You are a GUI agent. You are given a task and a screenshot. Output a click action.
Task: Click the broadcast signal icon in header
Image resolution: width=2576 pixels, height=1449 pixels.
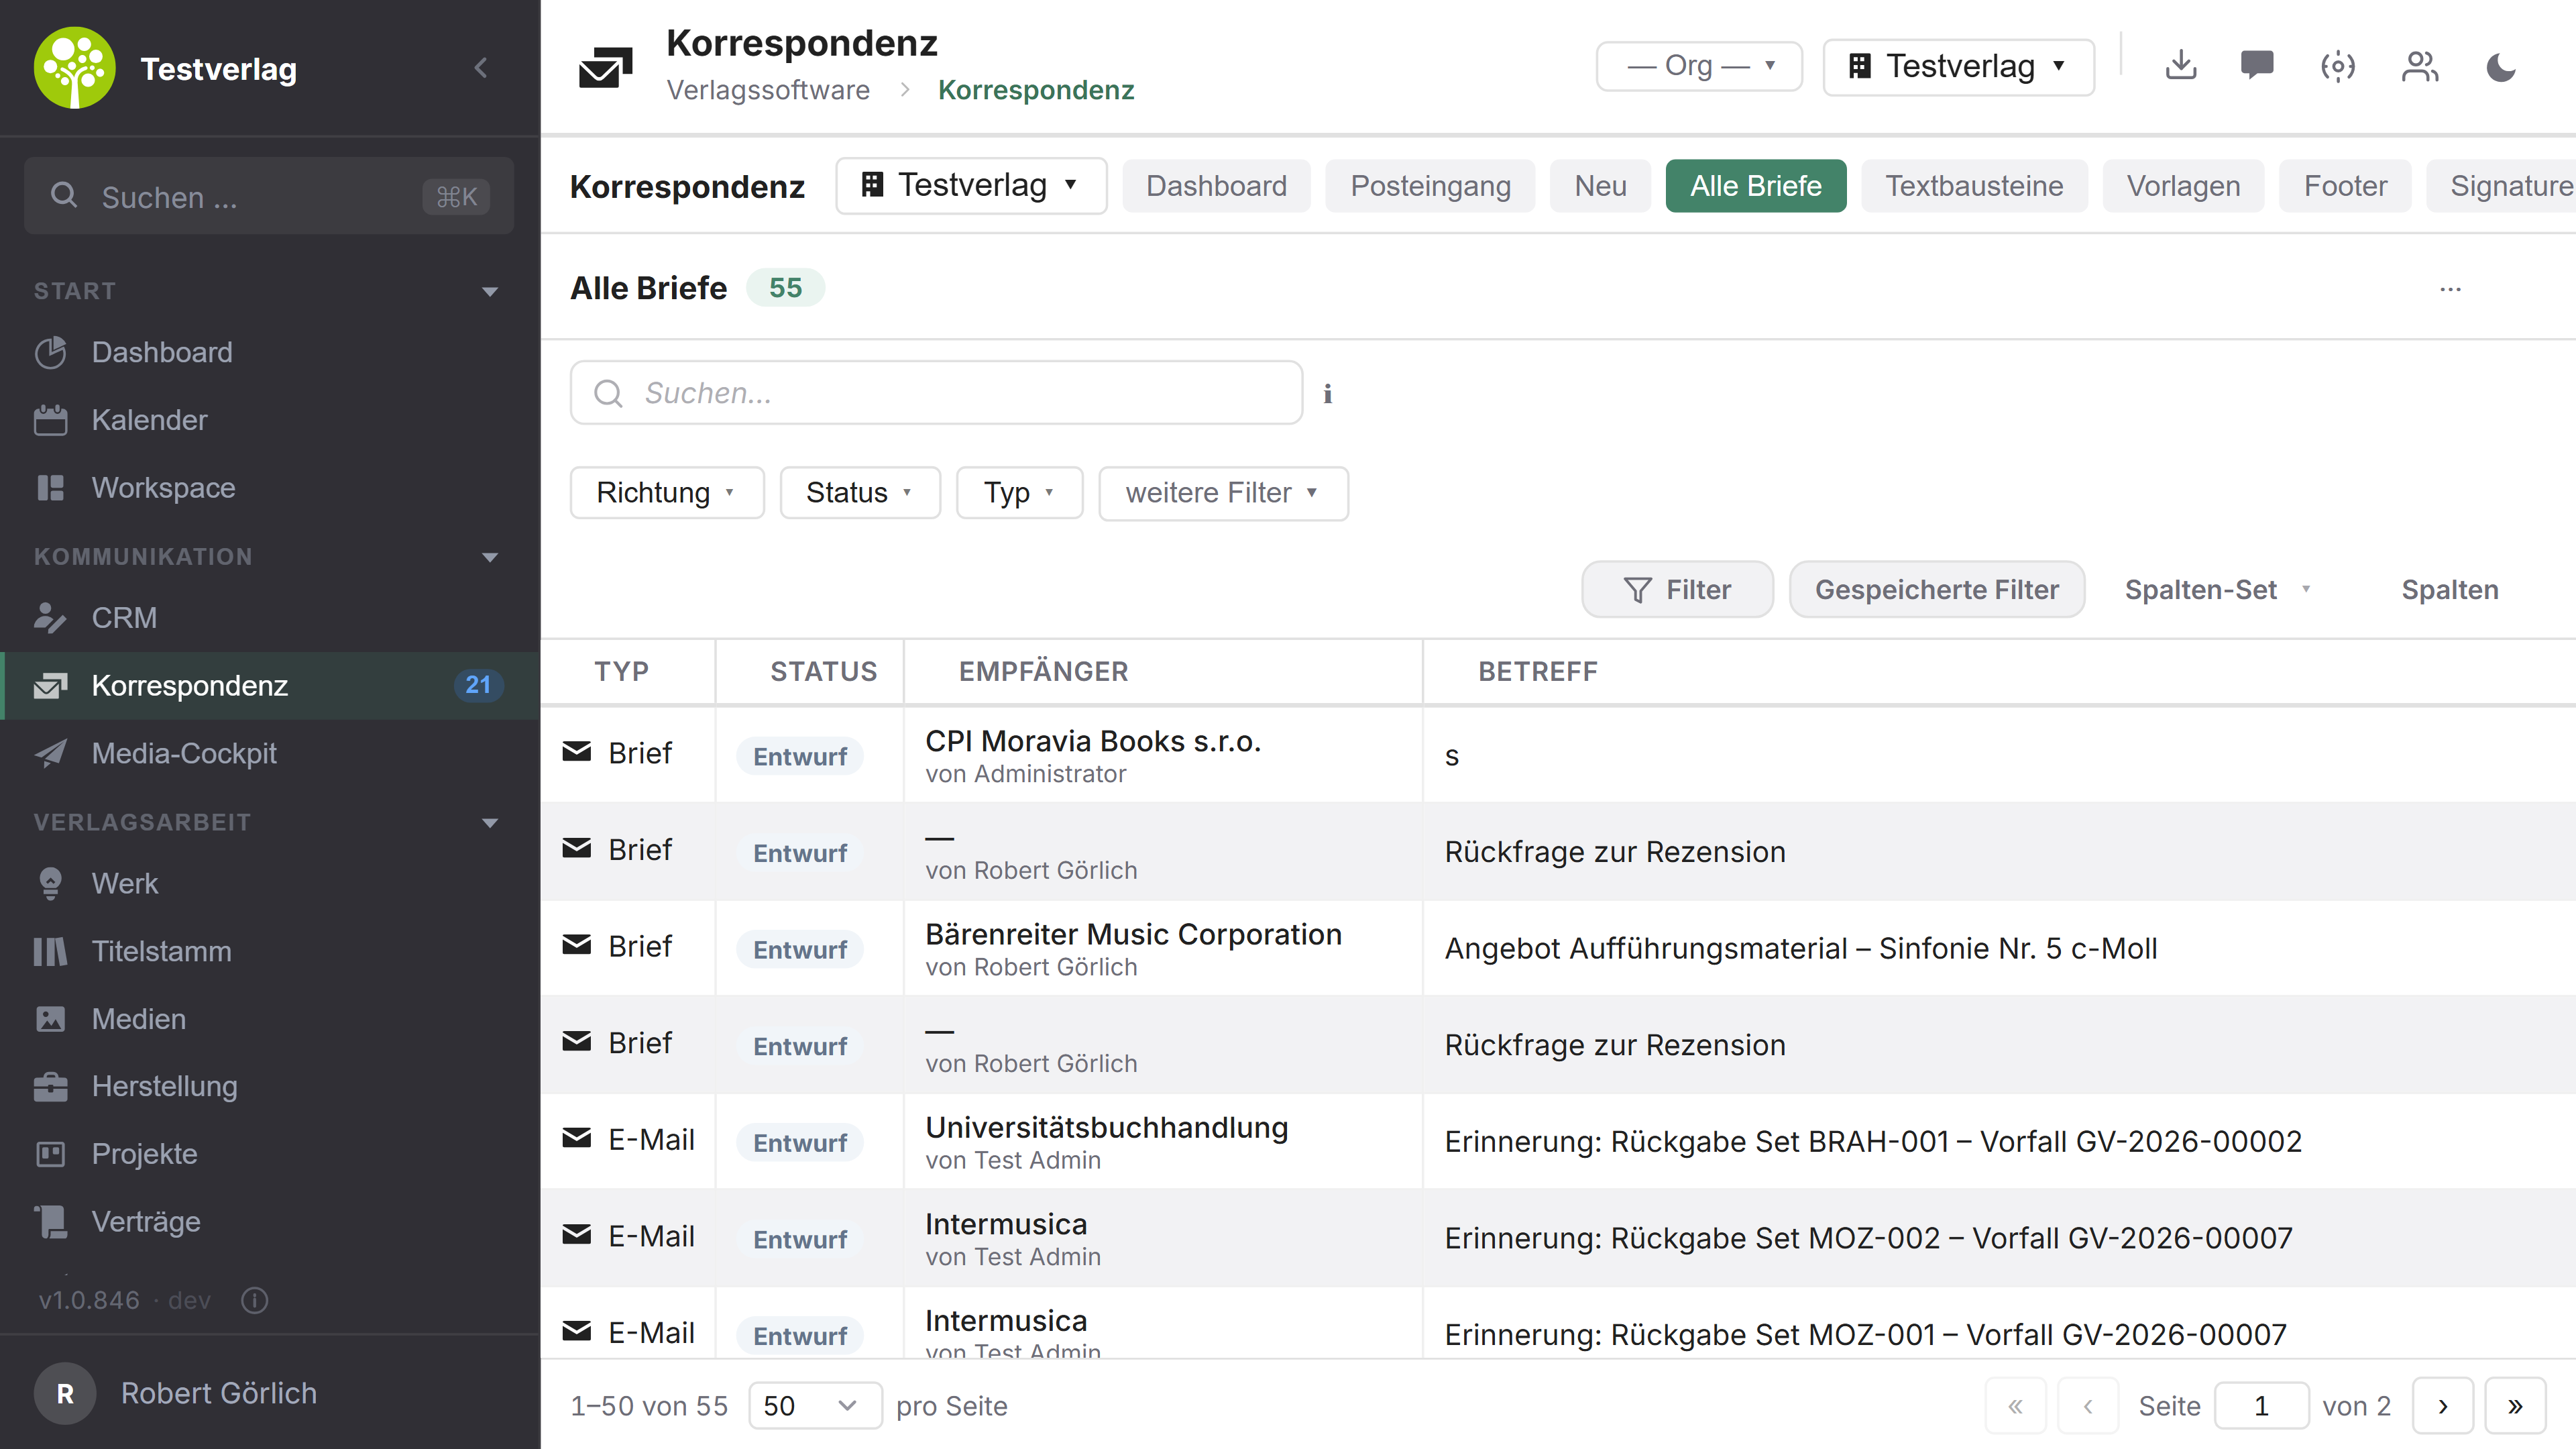[x=2338, y=66]
